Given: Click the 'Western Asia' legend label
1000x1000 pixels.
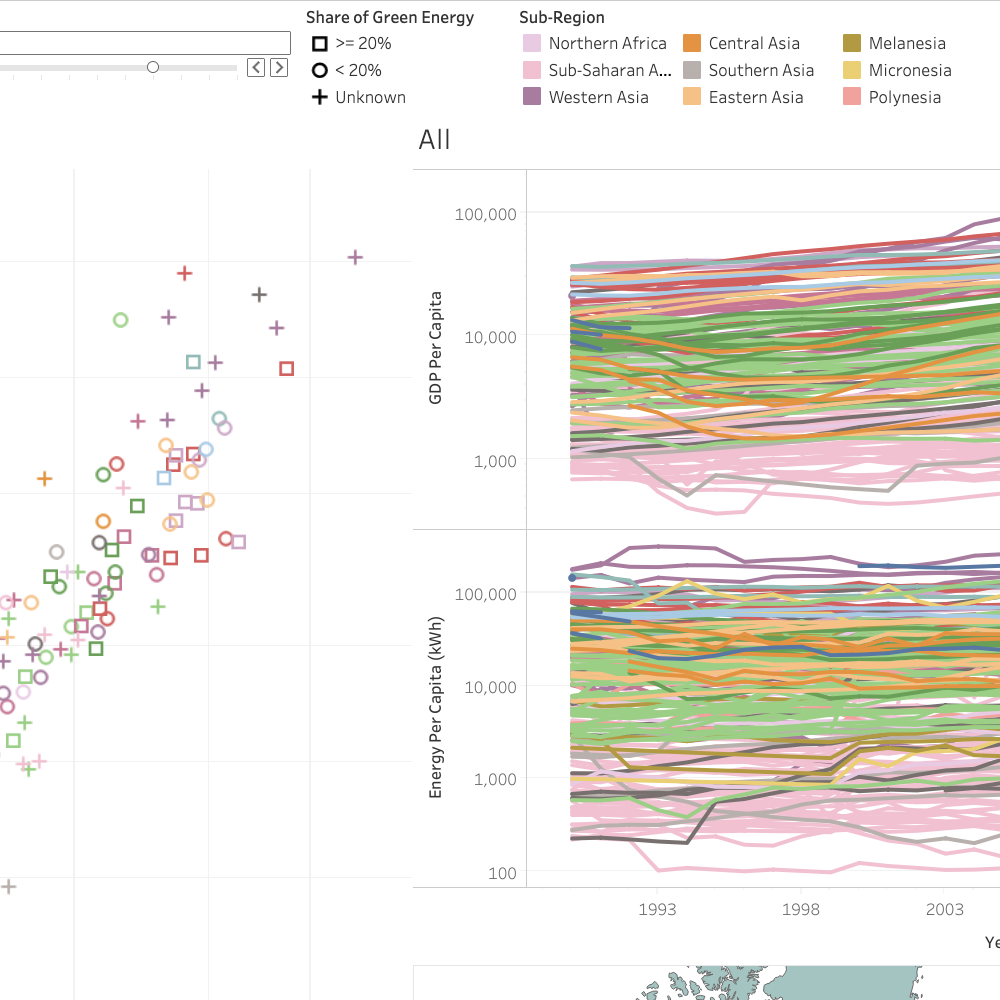Looking at the screenshot, I should [599, 97].
